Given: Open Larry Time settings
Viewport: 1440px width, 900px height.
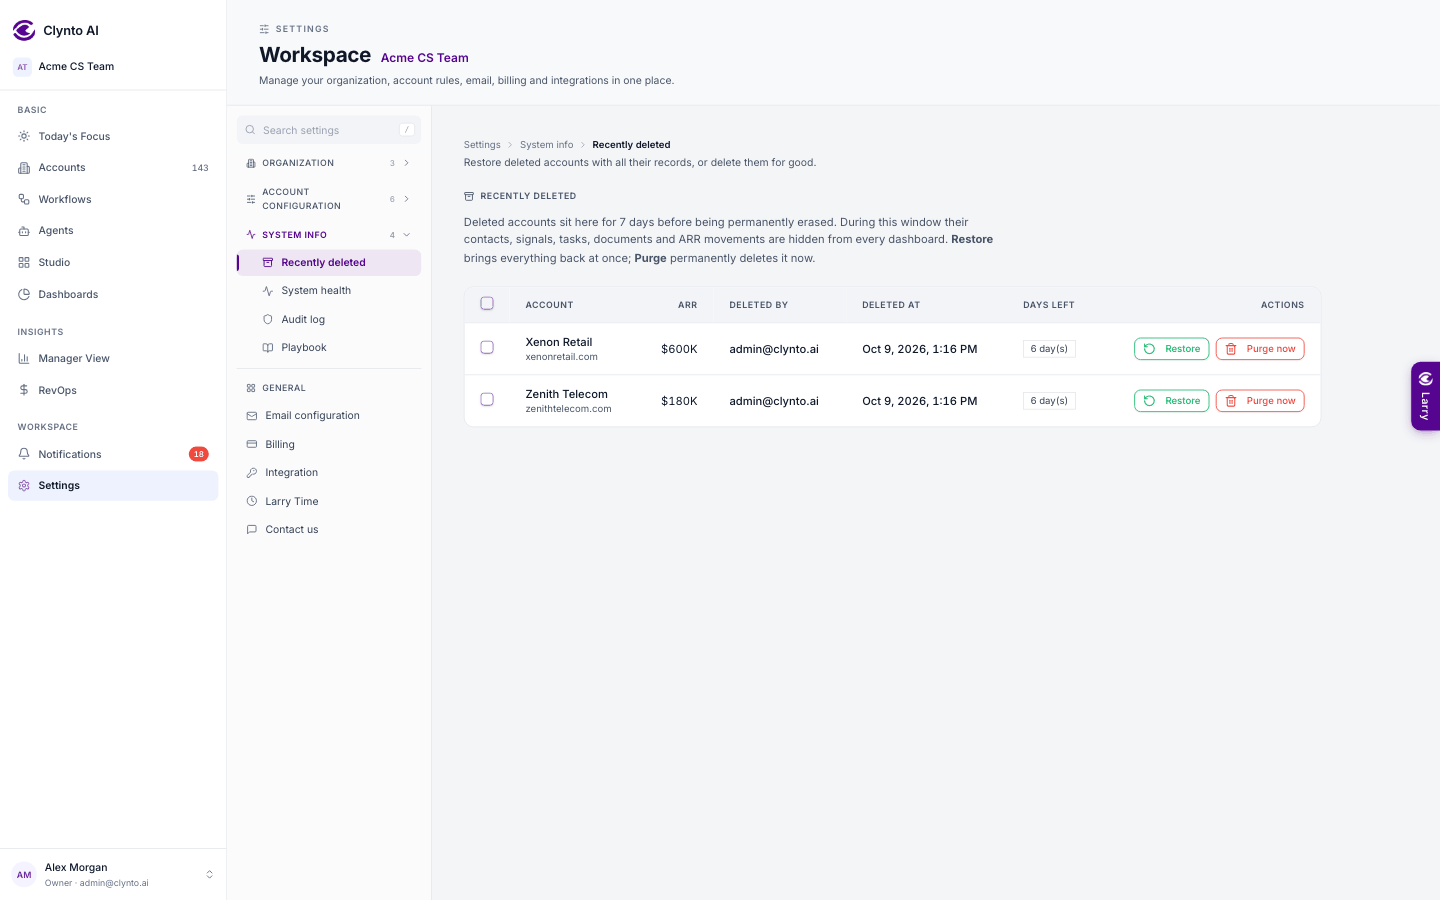Looking at the screenshot, I should pos(329,501).
